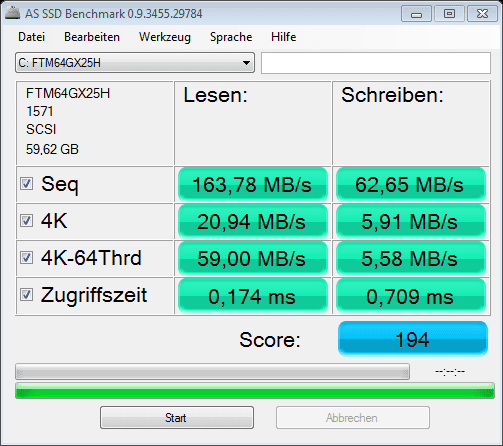Click the Seq read result 163,78 MB/s
This screenshot has width=503, height=446.
(x=252, y=184)
